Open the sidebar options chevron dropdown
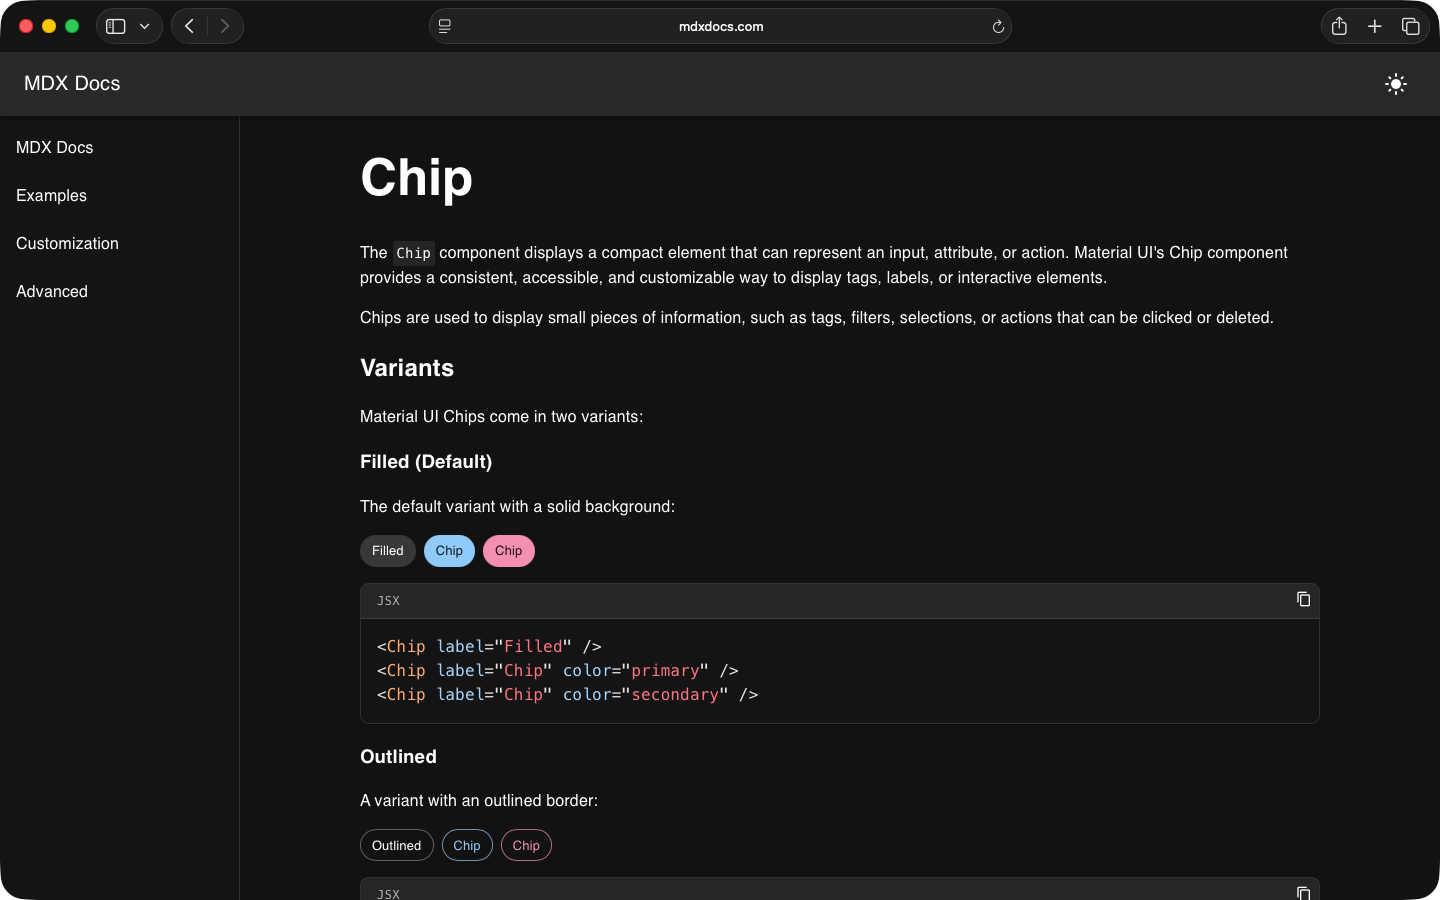Viewport: 1440px width, 900px height. (x=143, y=26)
